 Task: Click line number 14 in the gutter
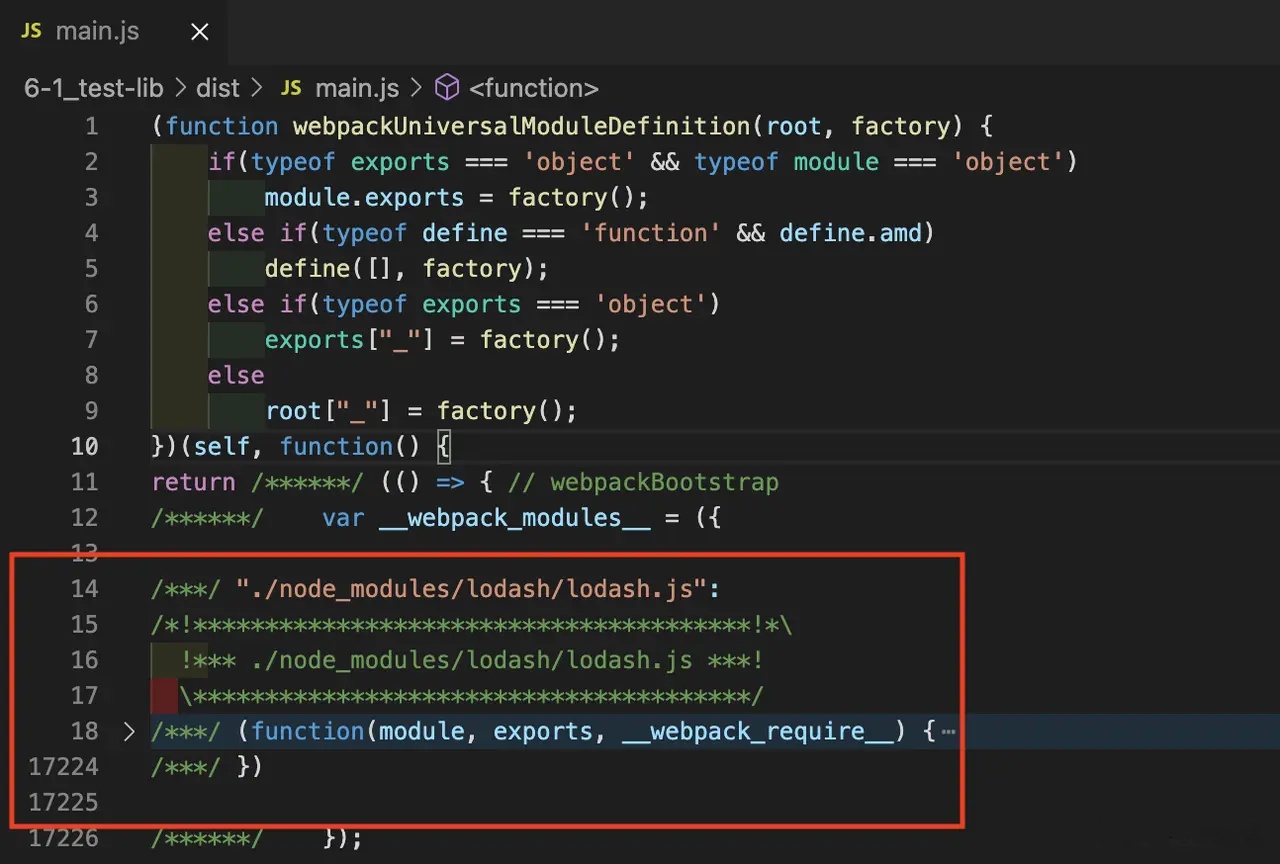pos(85,589)
